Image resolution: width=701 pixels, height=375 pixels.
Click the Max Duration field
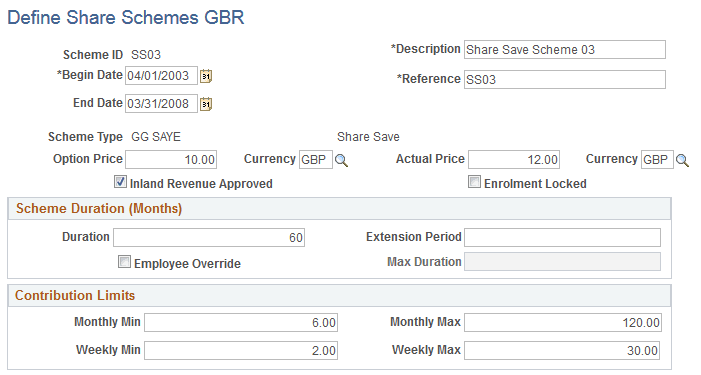(x=562, y=261)
